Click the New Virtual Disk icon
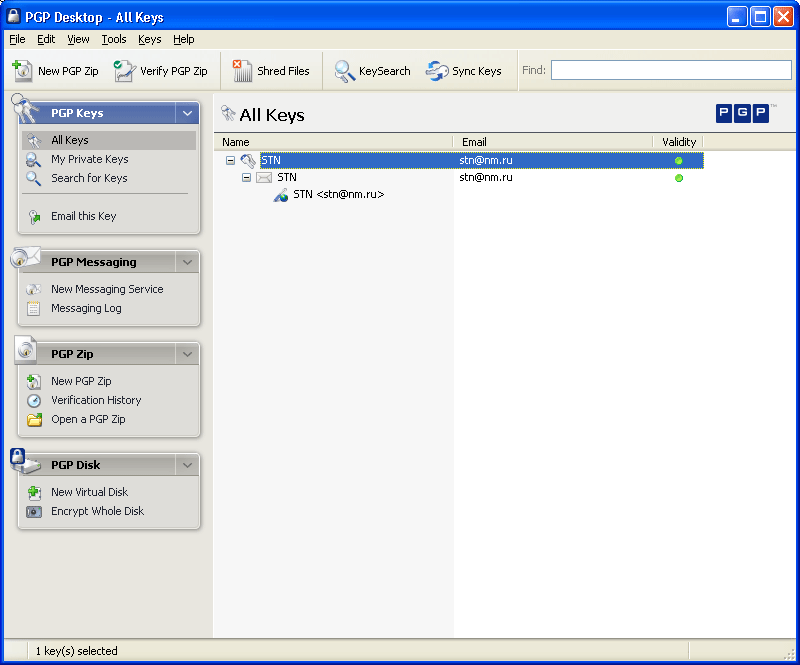Screen dimensions: 800x665 pyautogui.click(x=34, y=492)
